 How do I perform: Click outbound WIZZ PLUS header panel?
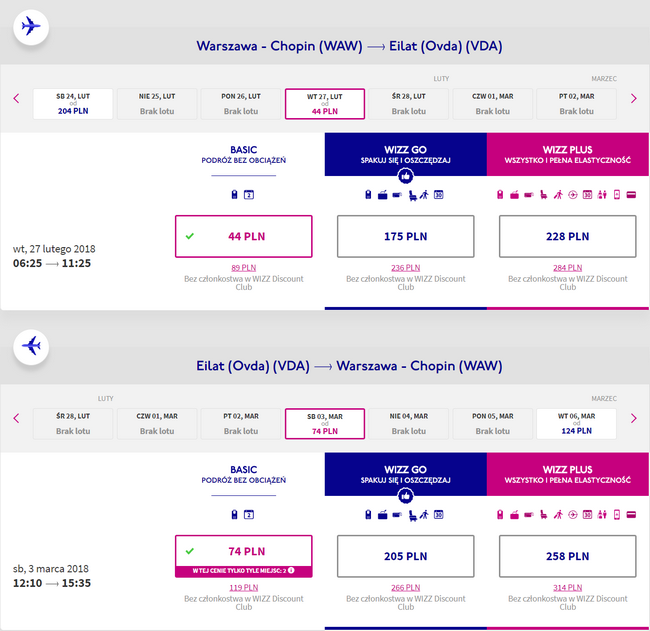click(x=568, y=154)
